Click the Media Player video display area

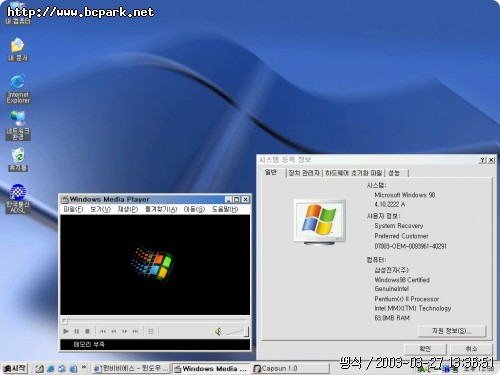click(x=155, y=265)
